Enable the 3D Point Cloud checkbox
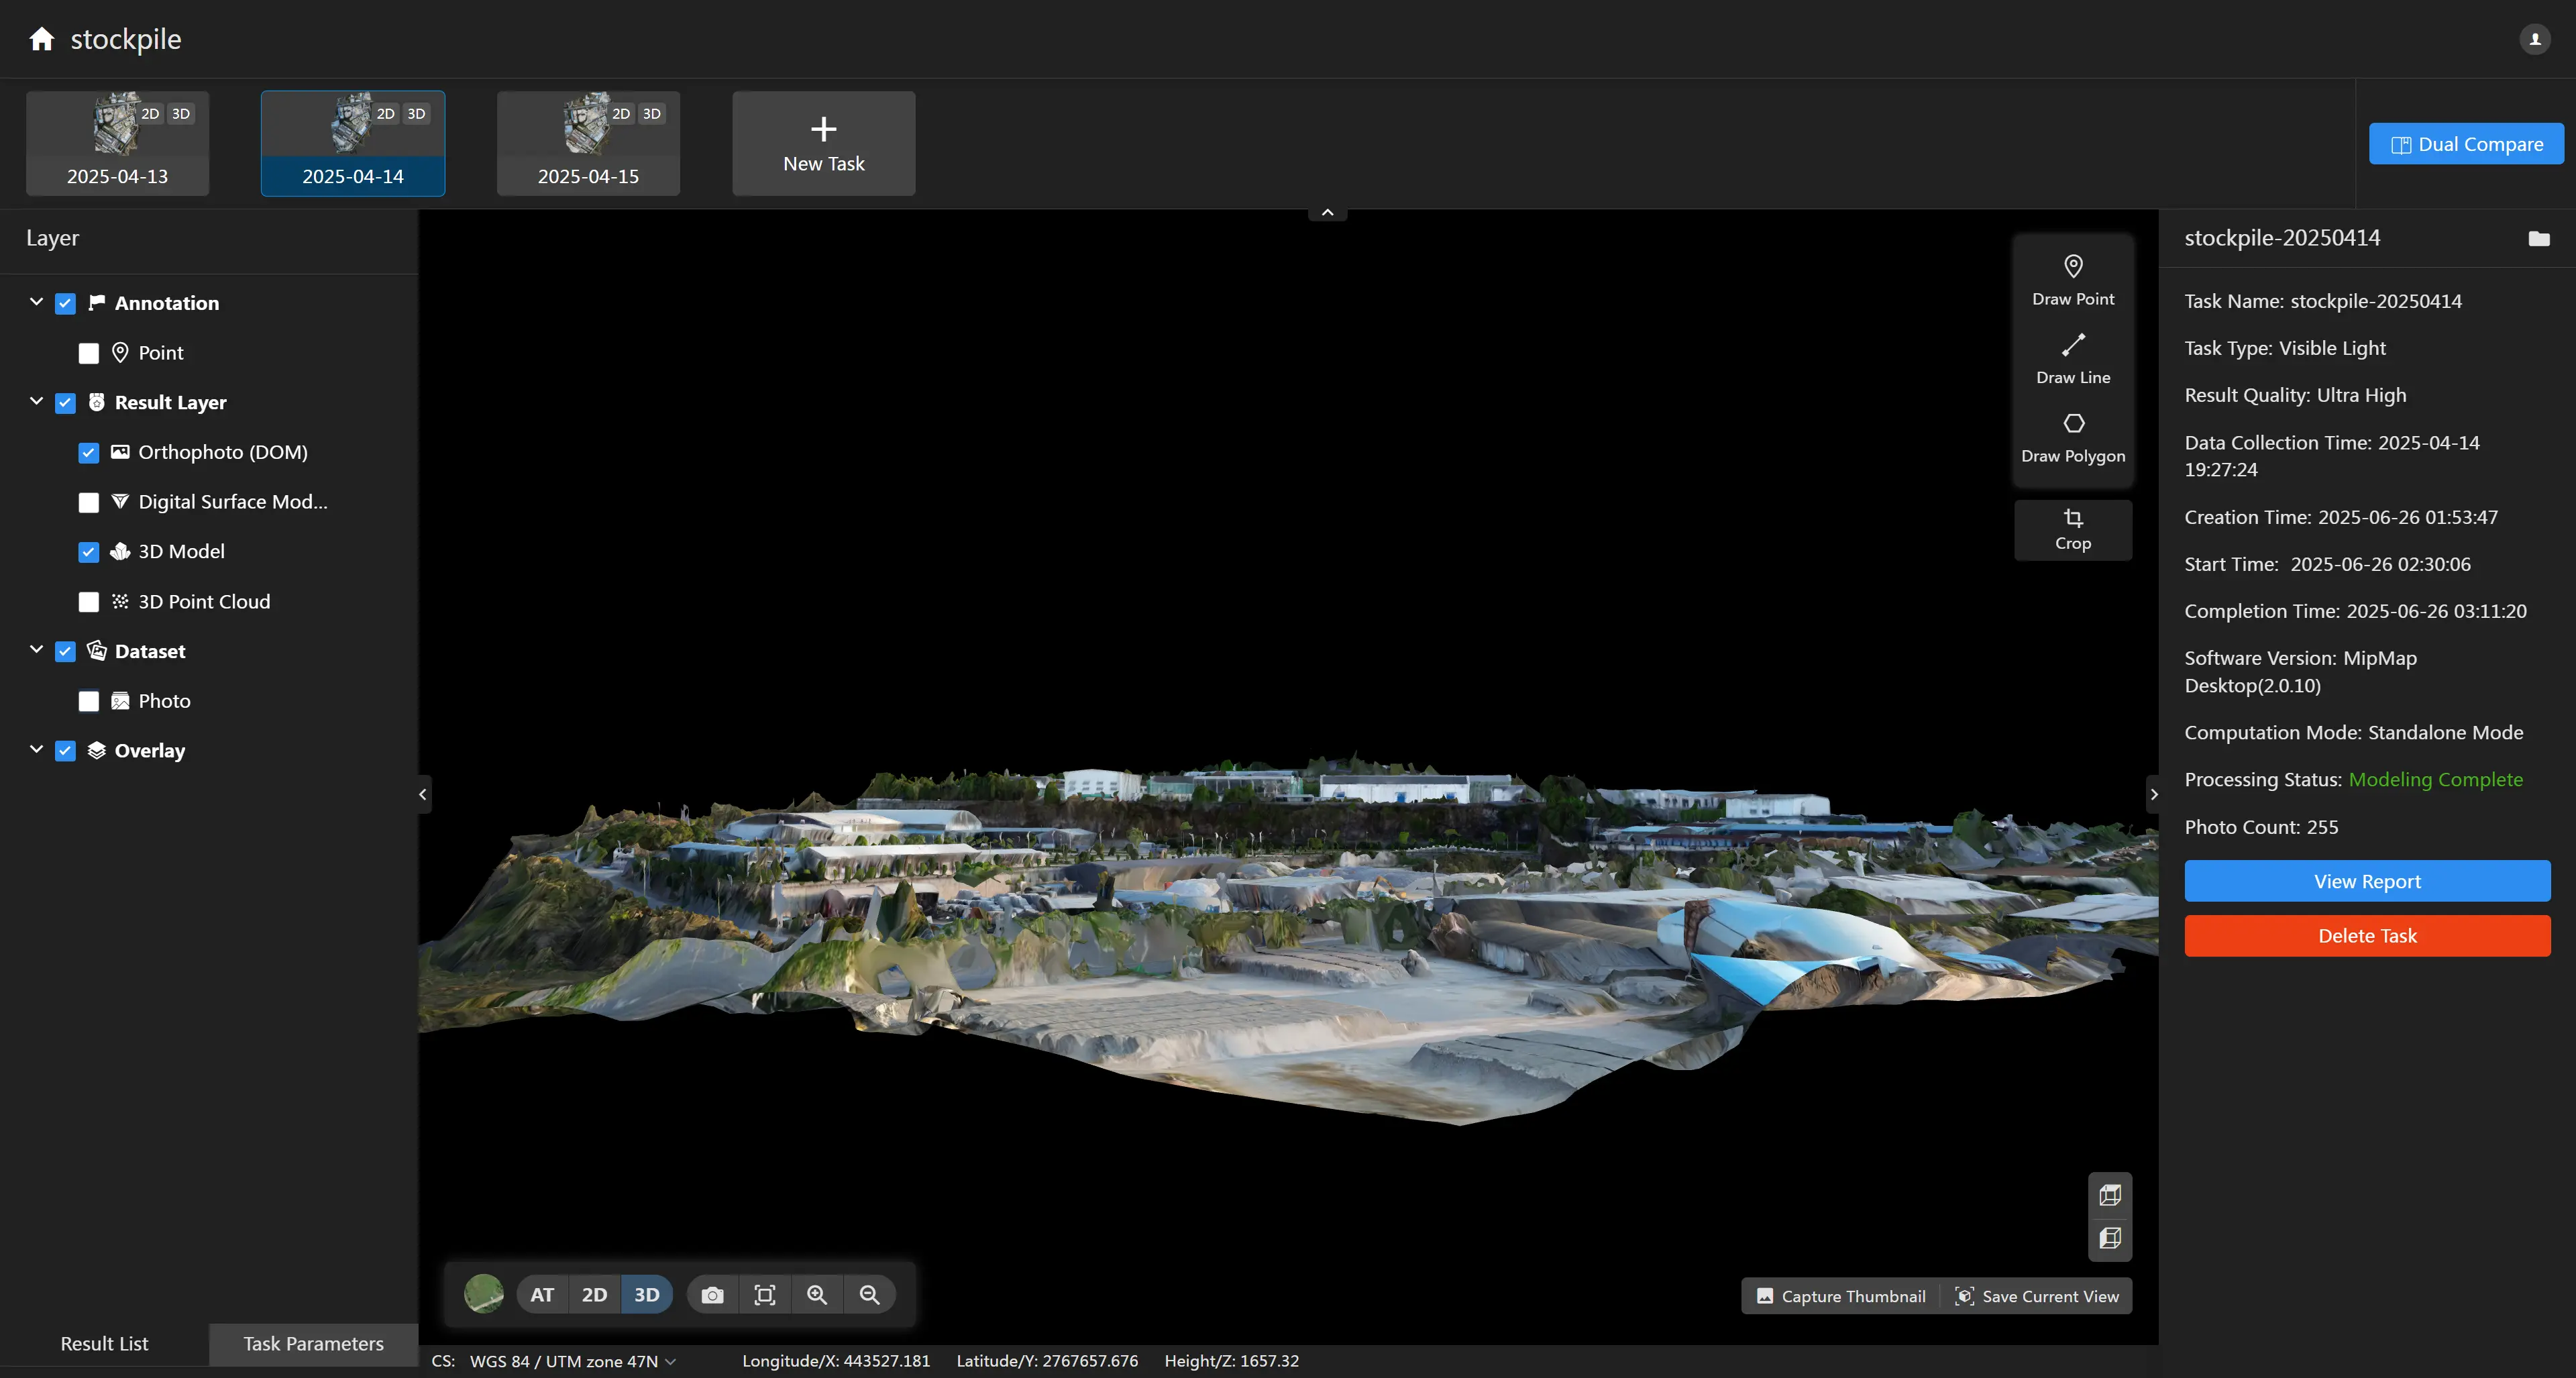The height and width of the screenshot is (1378, 2576). [89, 602]
